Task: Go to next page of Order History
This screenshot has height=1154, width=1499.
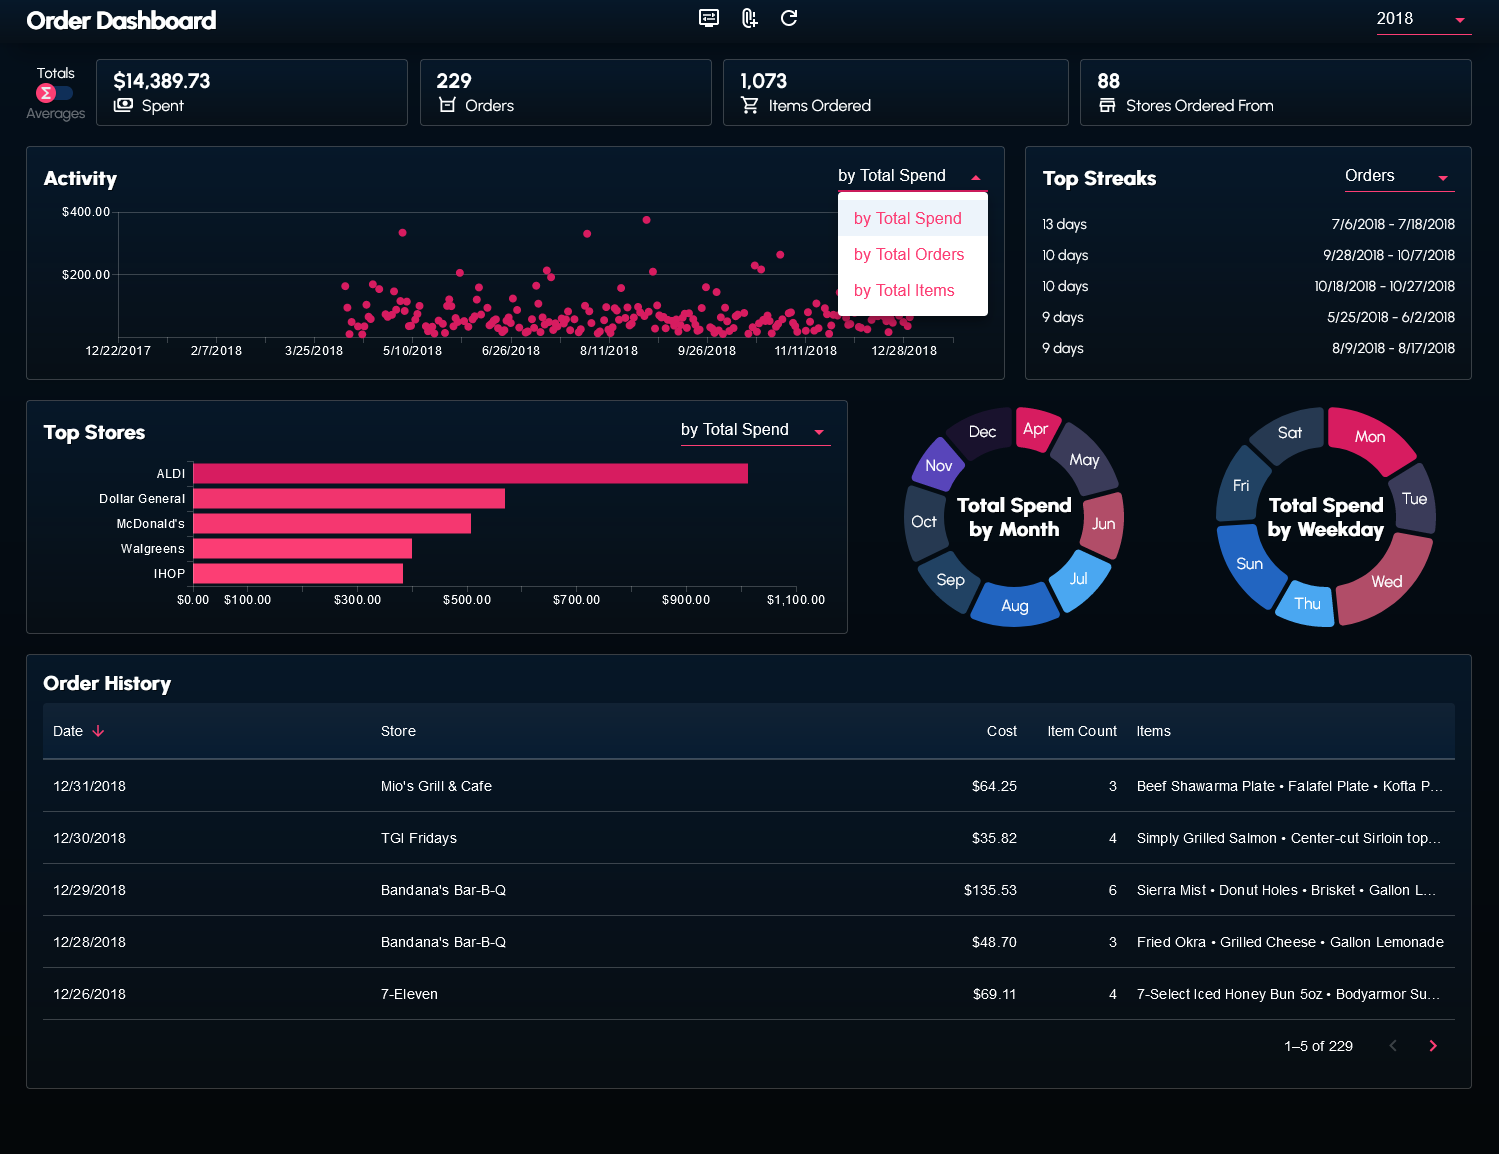Action: 1432,1046
